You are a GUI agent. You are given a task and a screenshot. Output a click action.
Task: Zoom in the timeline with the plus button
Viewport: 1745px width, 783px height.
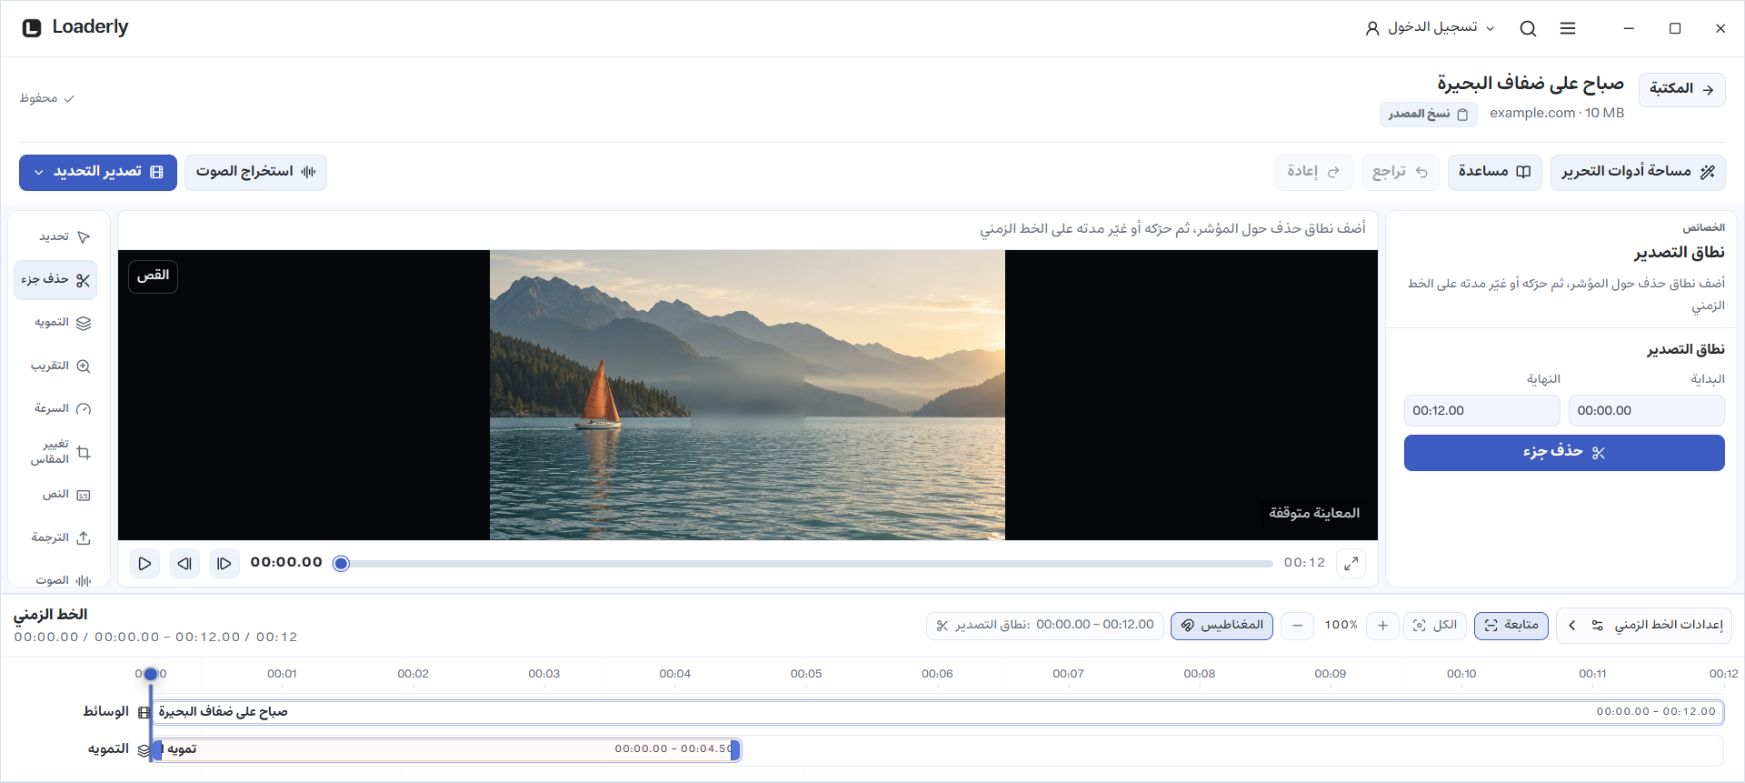pyautogui.click(x=1383, y=626)
